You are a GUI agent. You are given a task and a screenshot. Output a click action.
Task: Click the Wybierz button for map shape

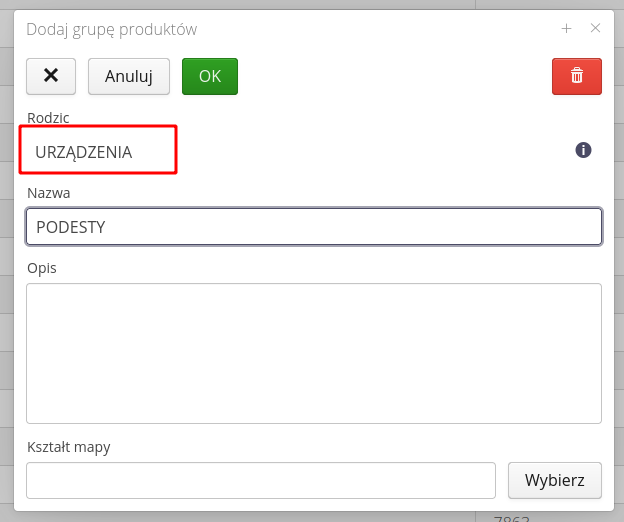555,480
